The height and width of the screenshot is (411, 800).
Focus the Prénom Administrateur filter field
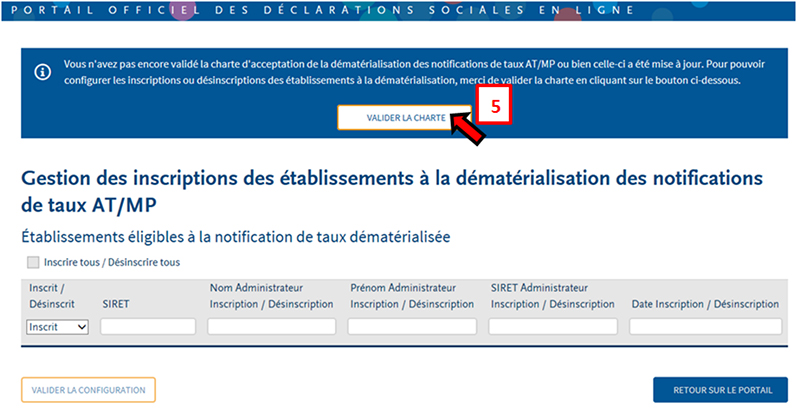pyautogui.click(x=412, y=326)
